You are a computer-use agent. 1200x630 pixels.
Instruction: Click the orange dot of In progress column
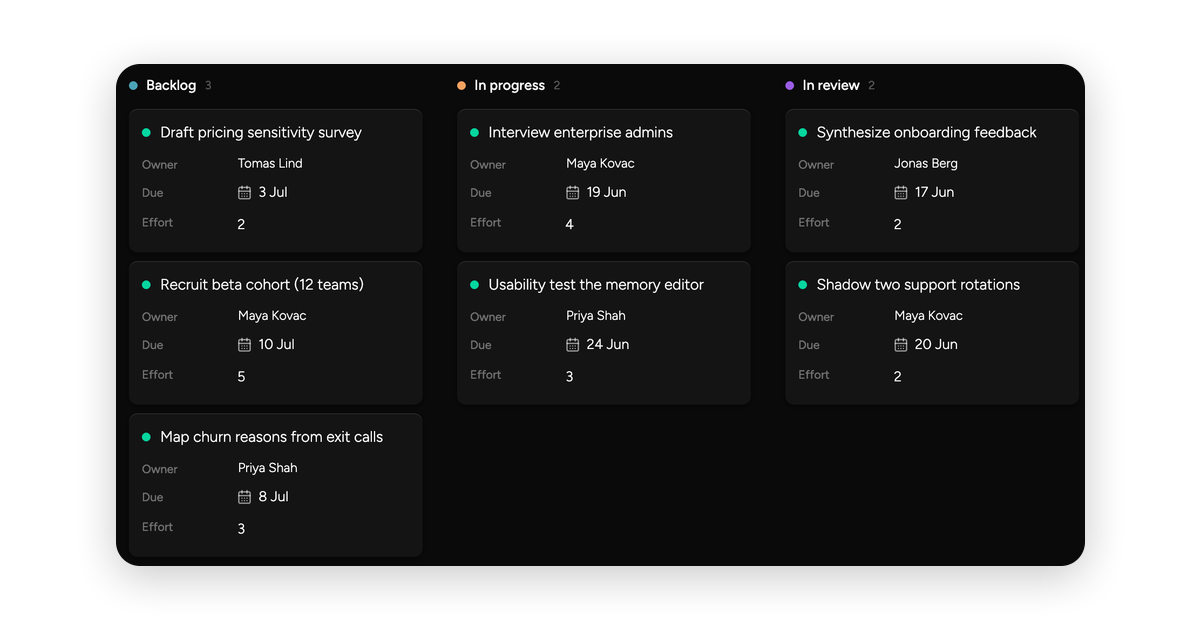(x=462, y=86)
